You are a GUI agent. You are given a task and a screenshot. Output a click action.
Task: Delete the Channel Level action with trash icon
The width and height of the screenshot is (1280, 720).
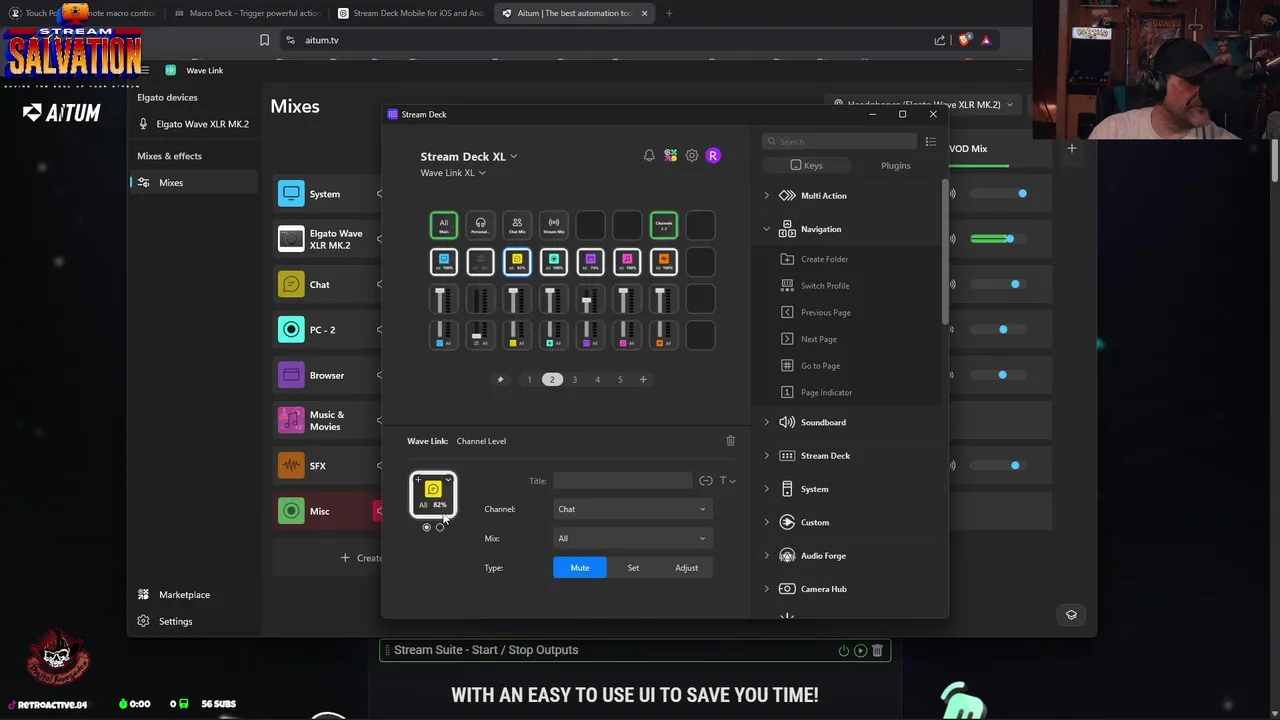pos(730,441)
